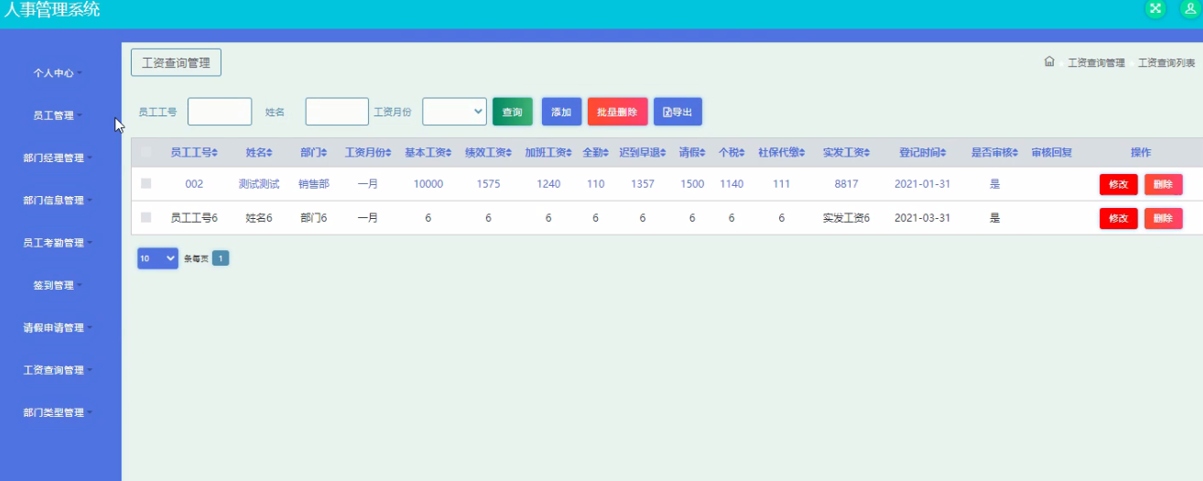The image size is (1203, 481).
Task: Click 修改 for row 员工工号6
Action: coord(1118,218)
